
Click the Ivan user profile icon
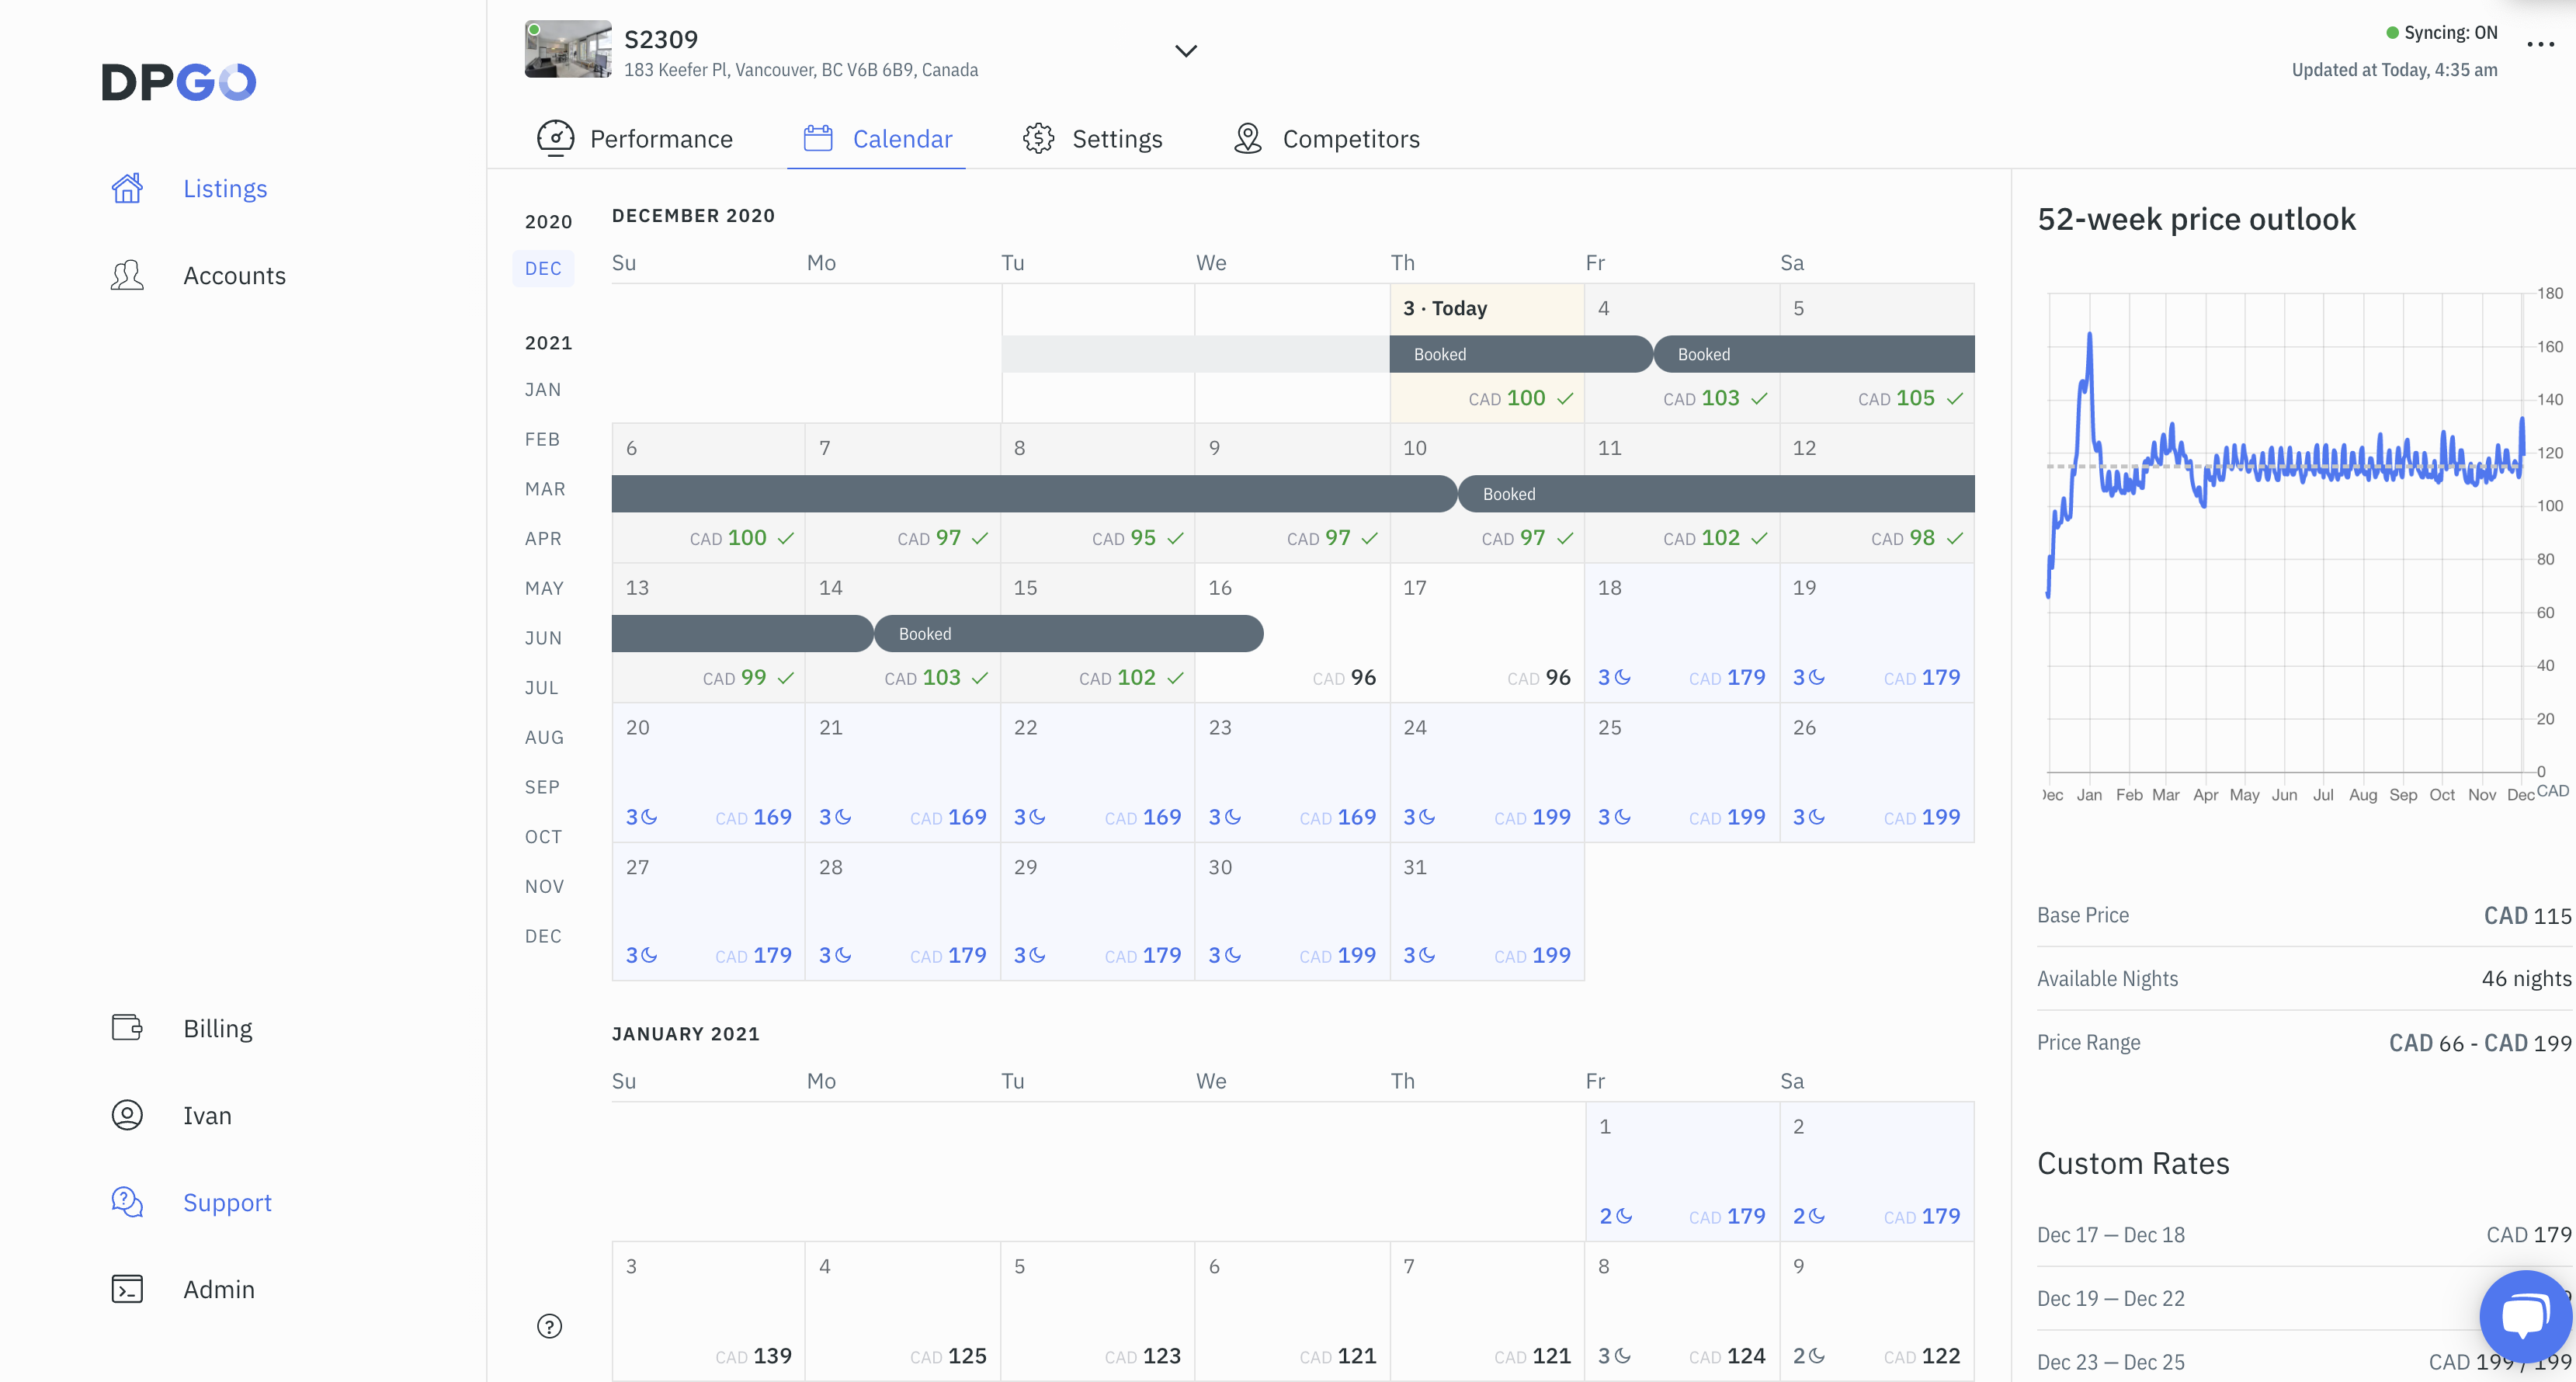(x=127, y=1114)
